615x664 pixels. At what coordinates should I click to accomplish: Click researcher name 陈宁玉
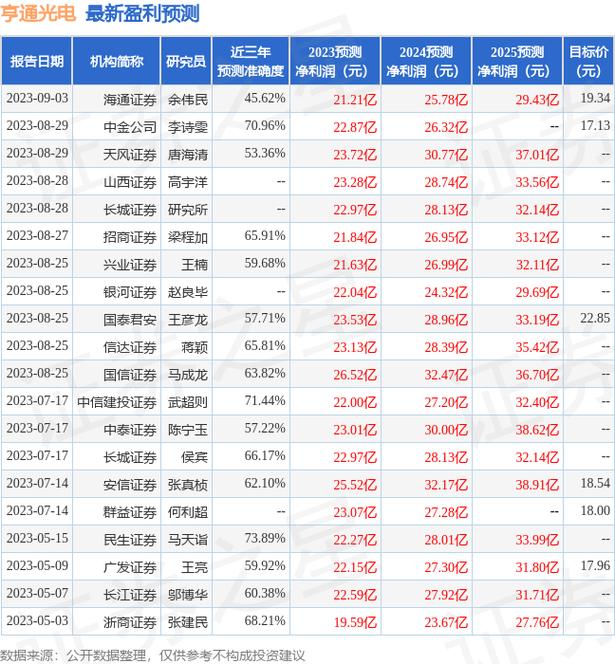point(188,430)
